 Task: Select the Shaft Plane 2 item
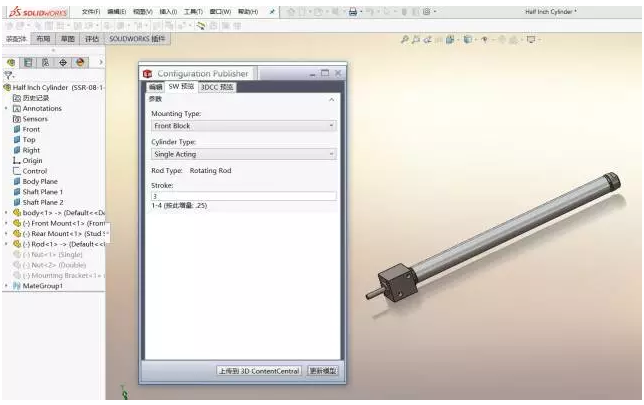[38, 202]
